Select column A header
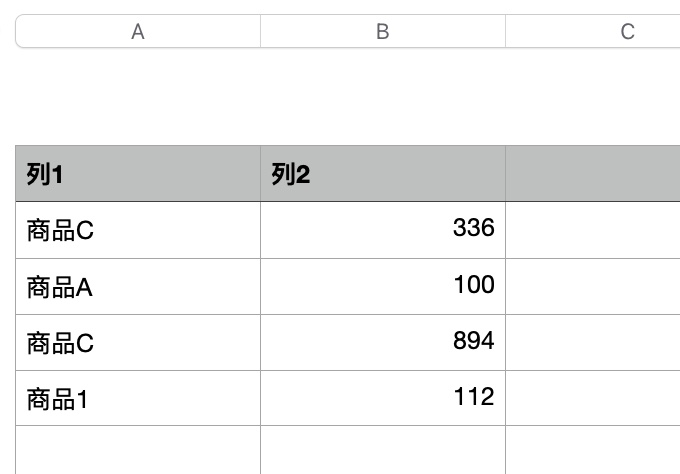The height and width of the screenshot is (474, 680). 138,32
